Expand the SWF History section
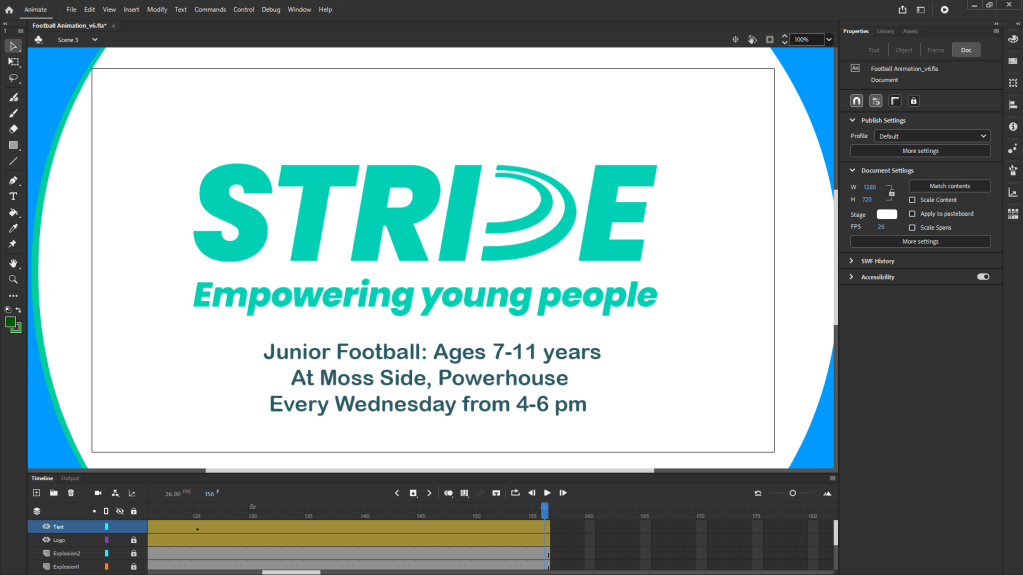 852,261
